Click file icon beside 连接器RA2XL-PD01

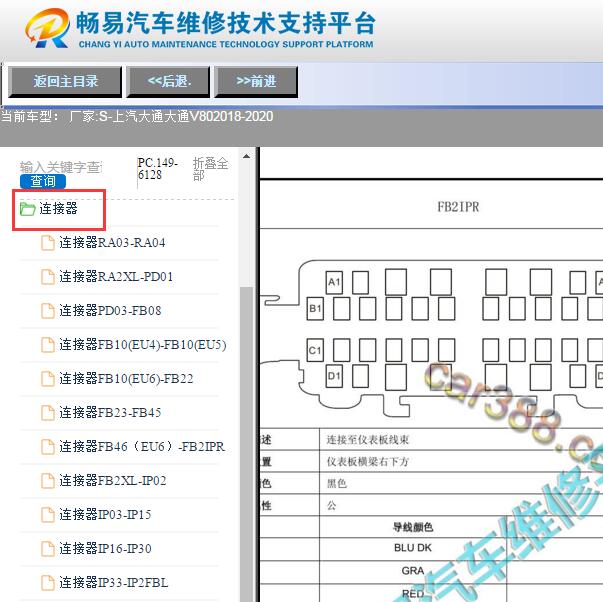click(48, 277)
